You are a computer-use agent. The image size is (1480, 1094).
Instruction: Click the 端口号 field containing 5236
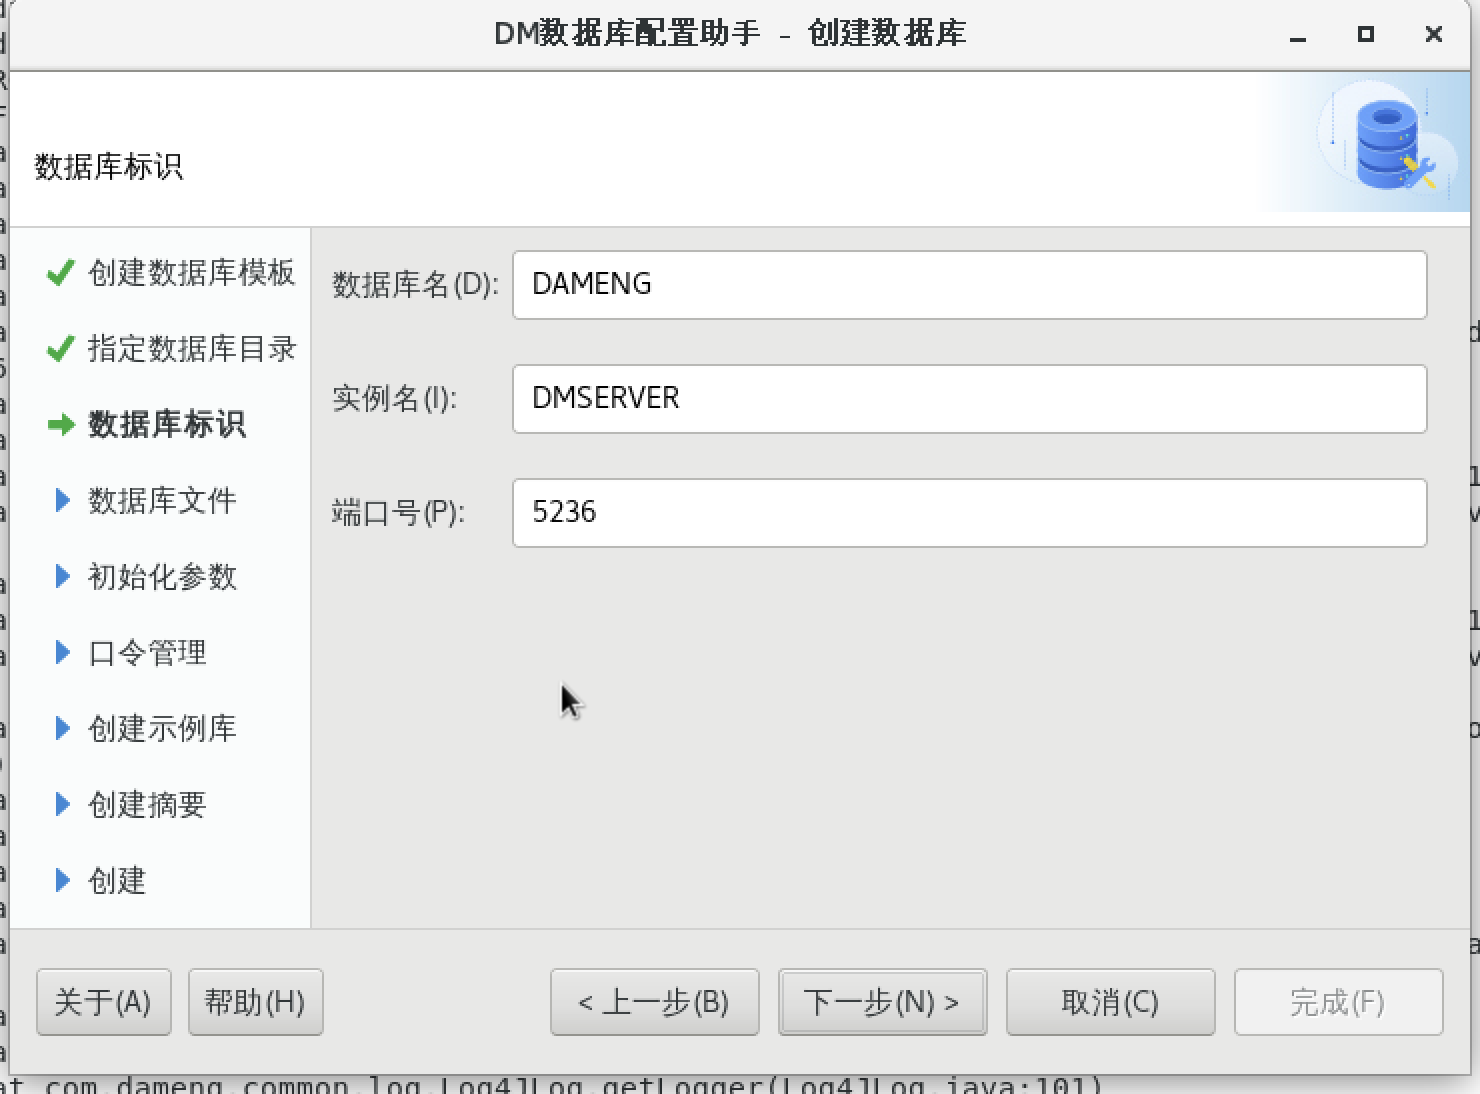pos(969,513)
